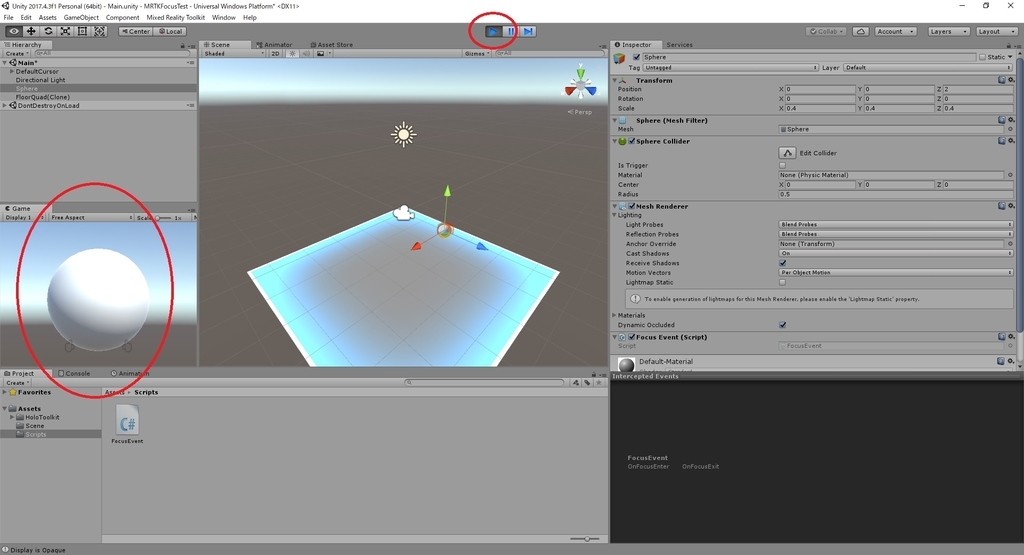Screen dimensions: 1024x555
Task: Expand DefaultCursor in Hierarchy
Action: click(x=11, y=71)
